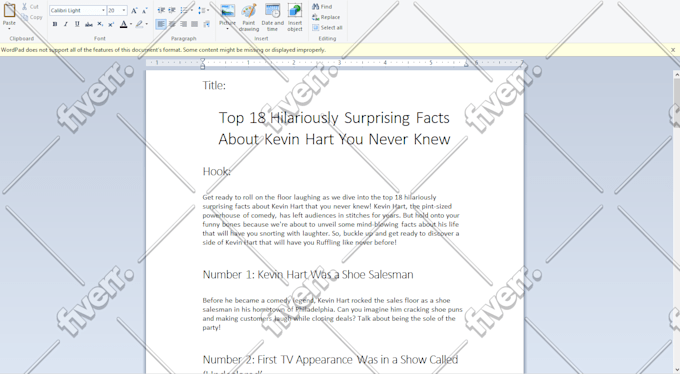Click the Increase indent icon
The width and height of the screenshot is (680, 374).
tap(172, 10)
